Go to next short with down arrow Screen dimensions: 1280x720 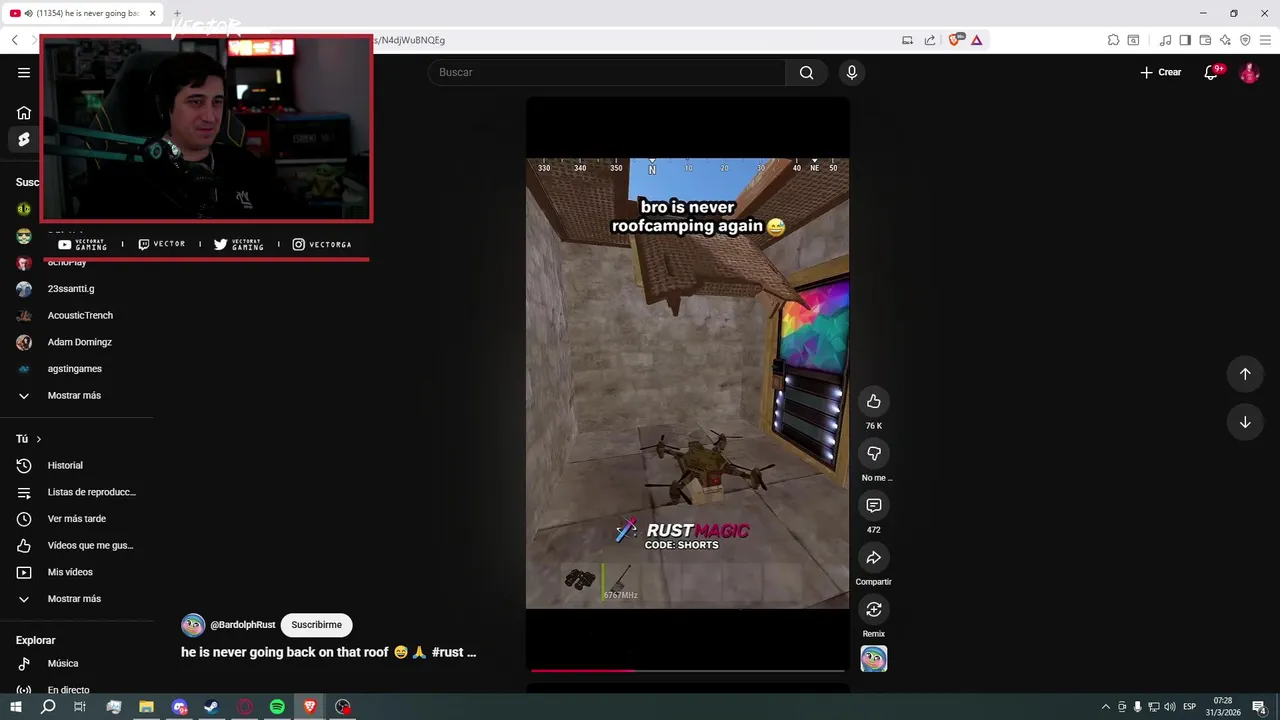1245,422
